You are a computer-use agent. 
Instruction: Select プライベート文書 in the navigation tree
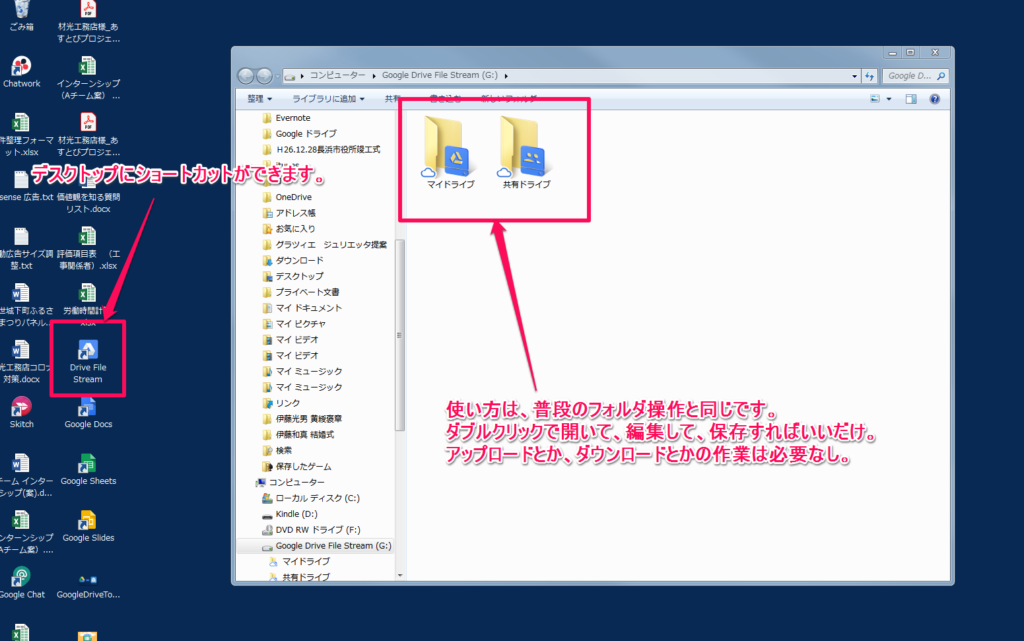coord(307,292)
